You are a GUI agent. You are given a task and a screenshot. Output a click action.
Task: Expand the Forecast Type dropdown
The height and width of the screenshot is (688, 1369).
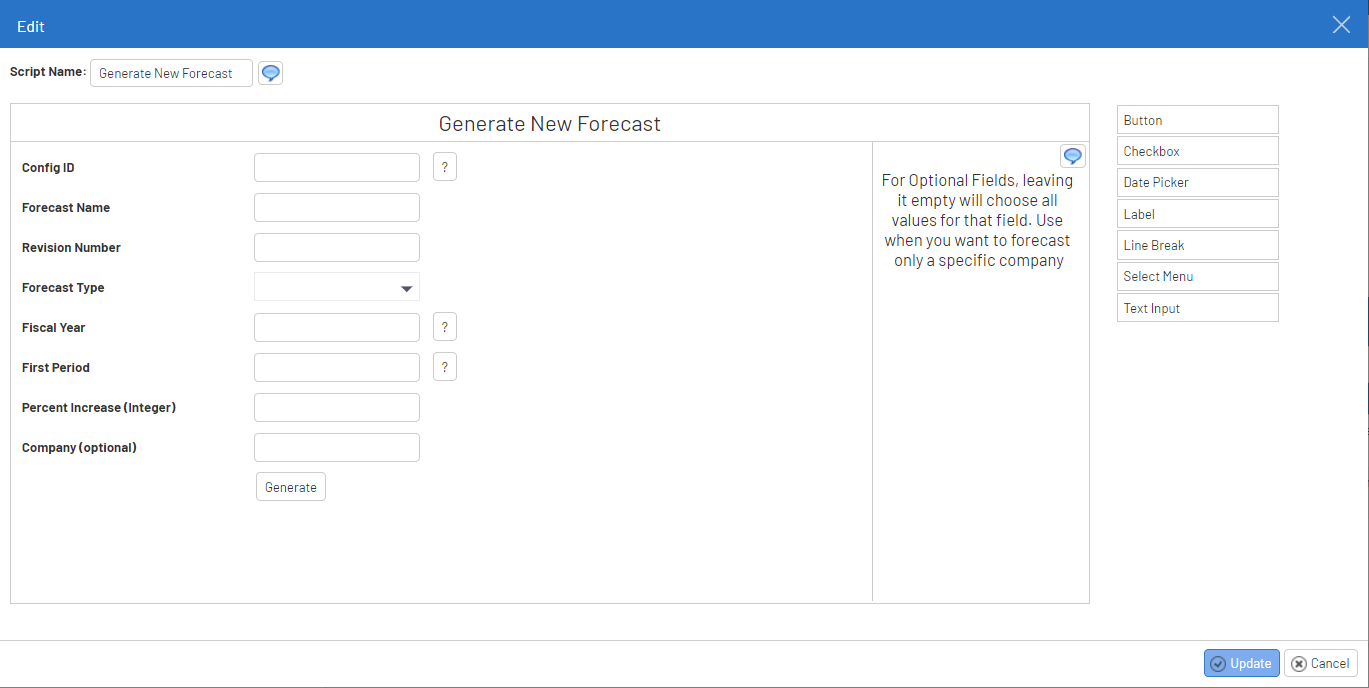click(337, 288)
